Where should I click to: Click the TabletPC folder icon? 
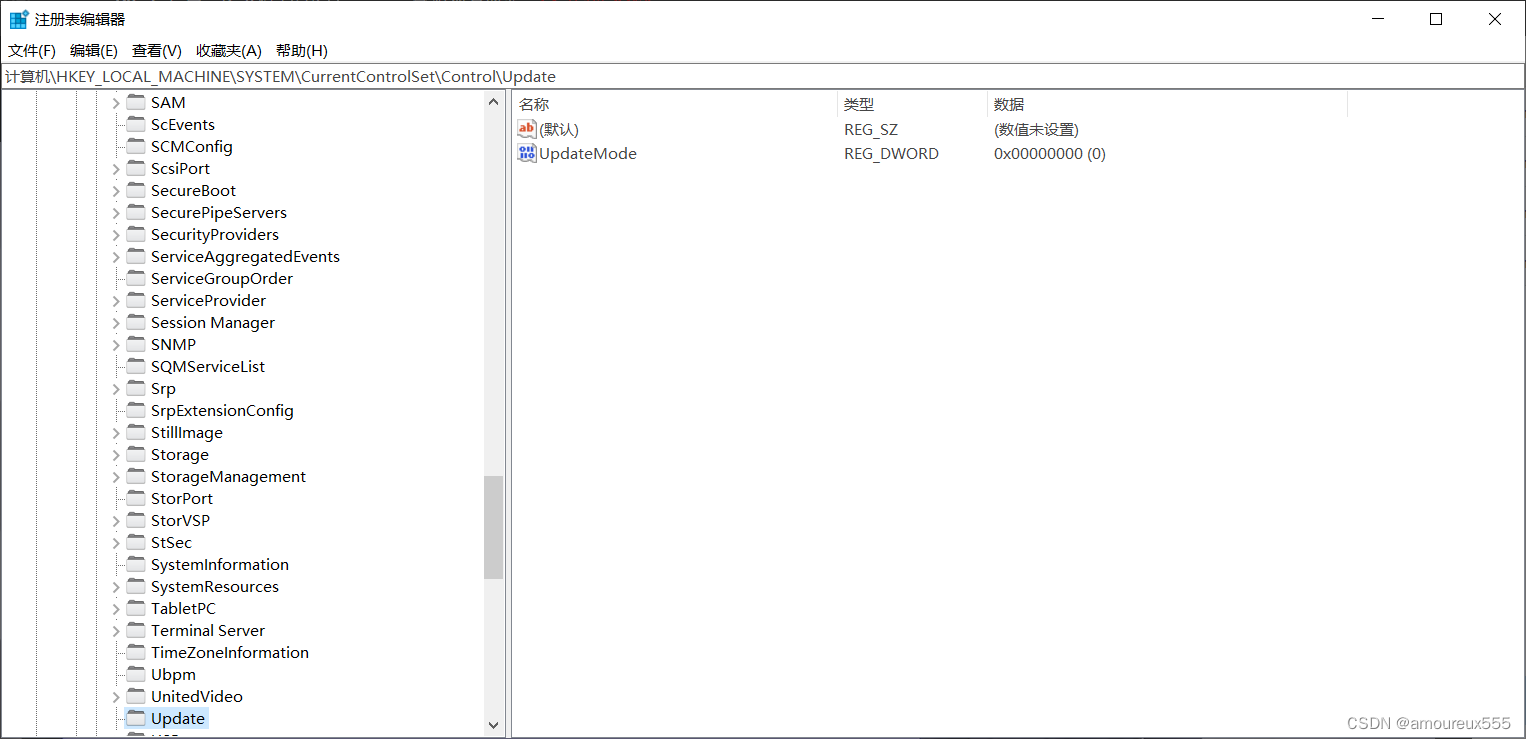(x=136, y=608)
